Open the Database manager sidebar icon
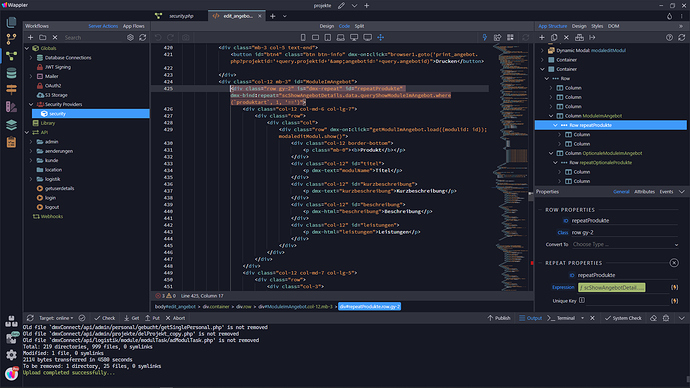This screenshot has height=388, width=690. (11, 73)
